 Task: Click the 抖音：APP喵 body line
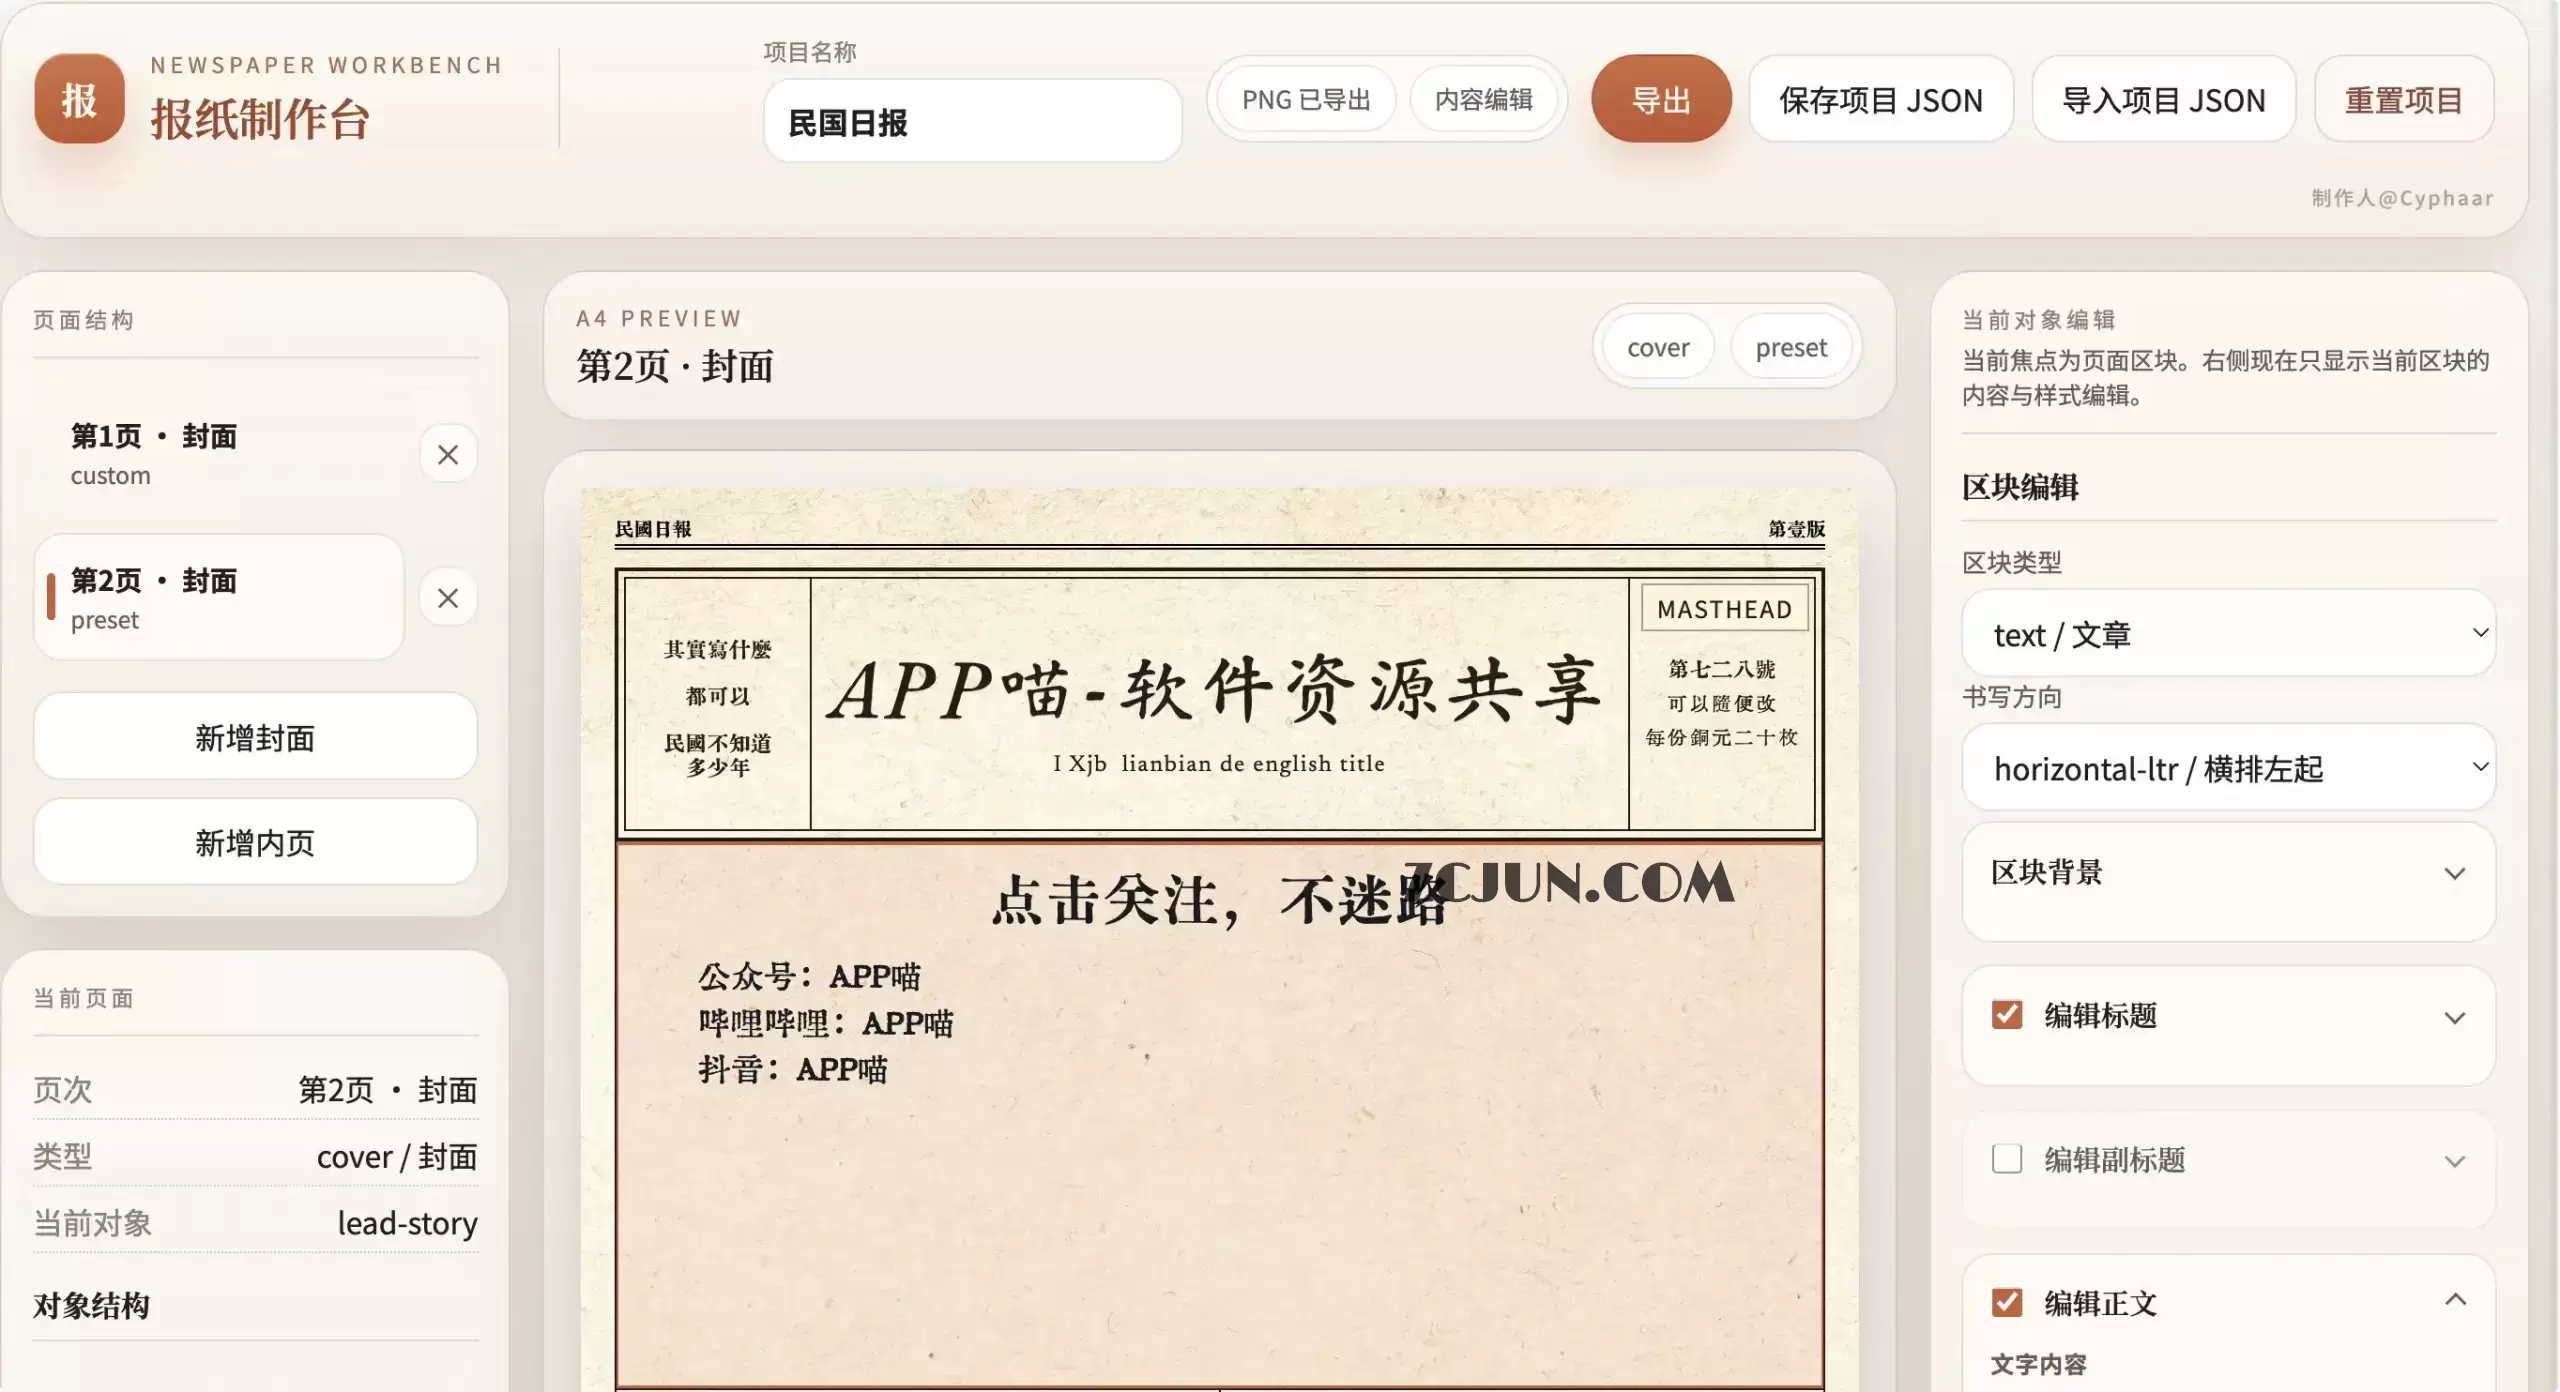coord(792,1069)
